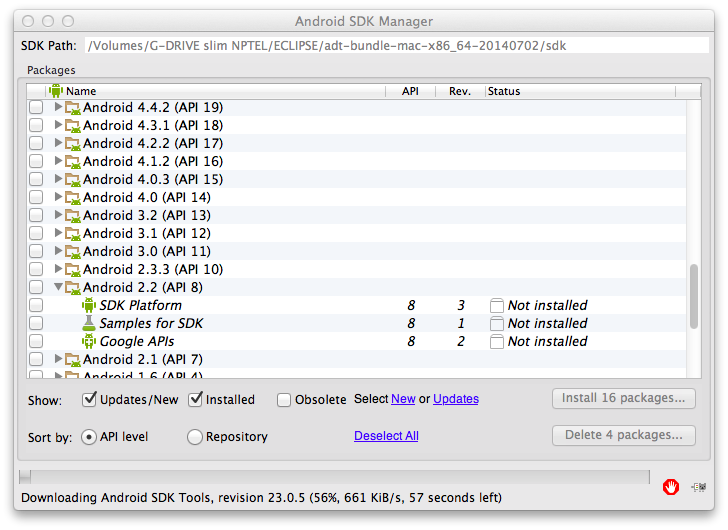Image resolution: width=728 pixels, height=530 pixels.
Task: Click the empty checkbox in the column header
Action: pyautogui.click(x=36, y=91)
